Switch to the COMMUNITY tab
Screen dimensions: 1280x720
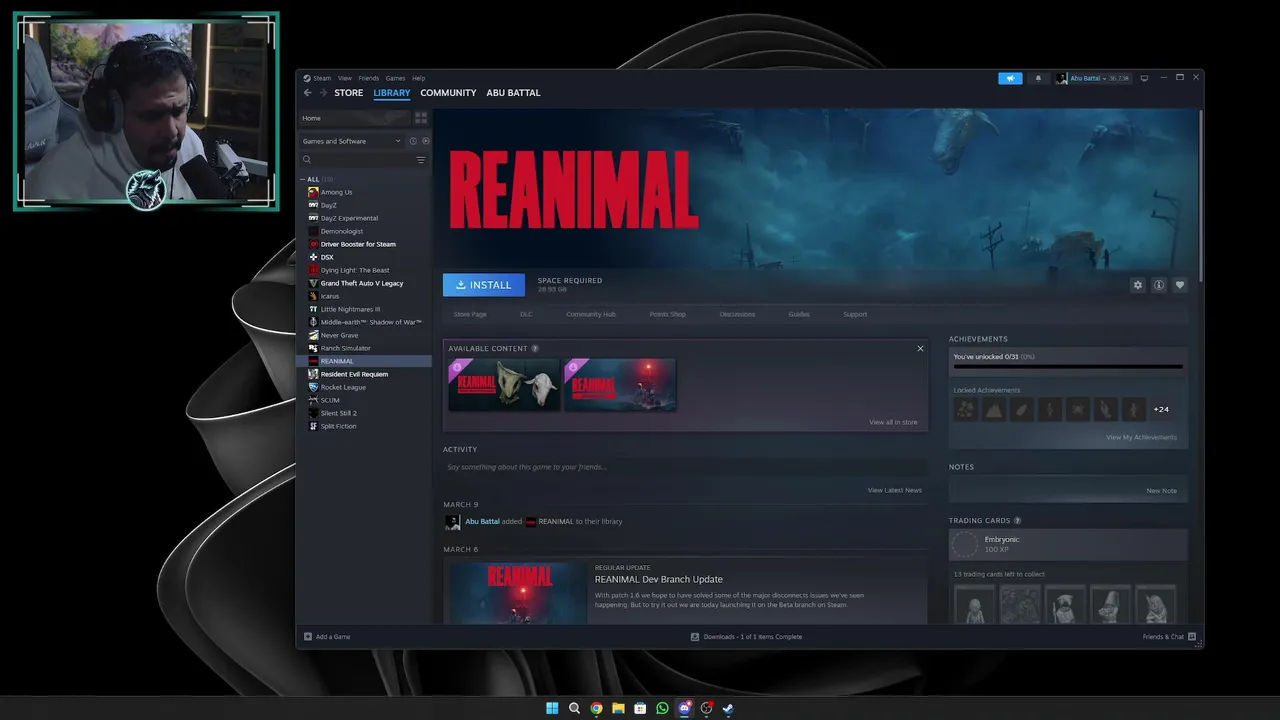click(448, 93)
